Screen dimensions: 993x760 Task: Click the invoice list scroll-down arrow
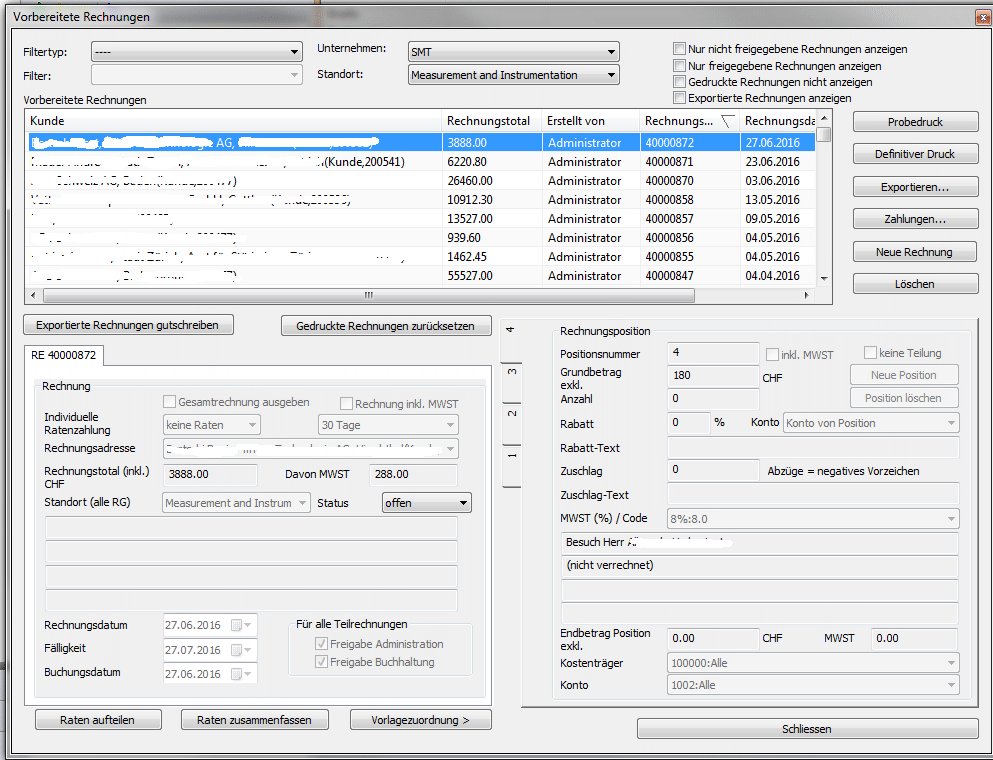click(824, 278)
